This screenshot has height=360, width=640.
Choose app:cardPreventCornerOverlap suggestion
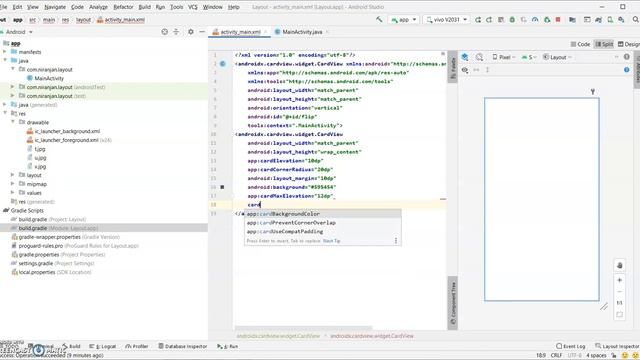point(322,223)
